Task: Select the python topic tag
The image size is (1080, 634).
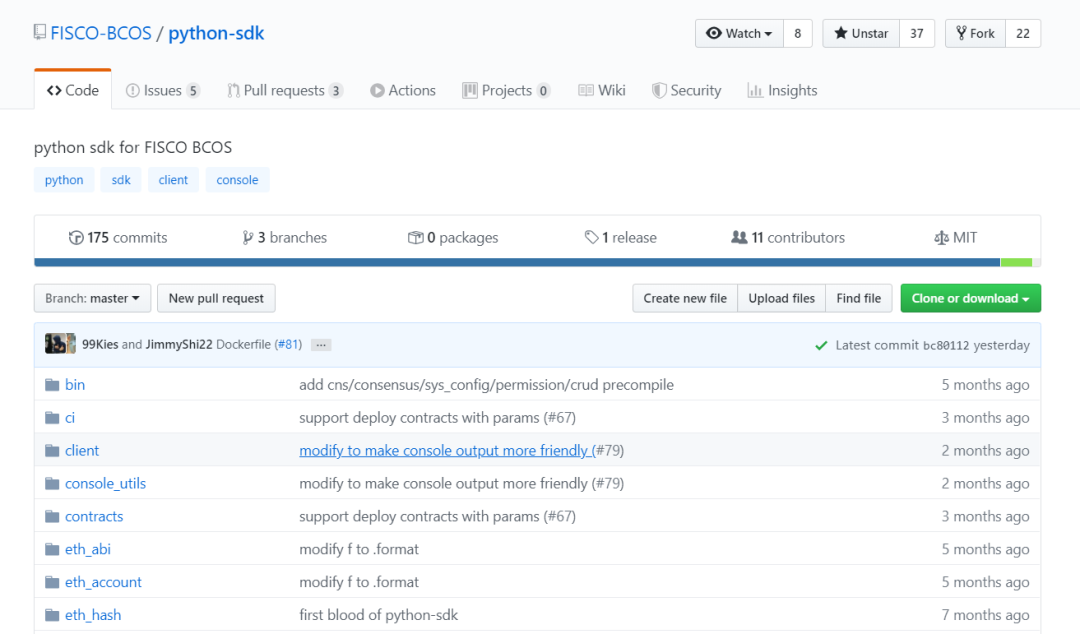Action: (64, 180)
